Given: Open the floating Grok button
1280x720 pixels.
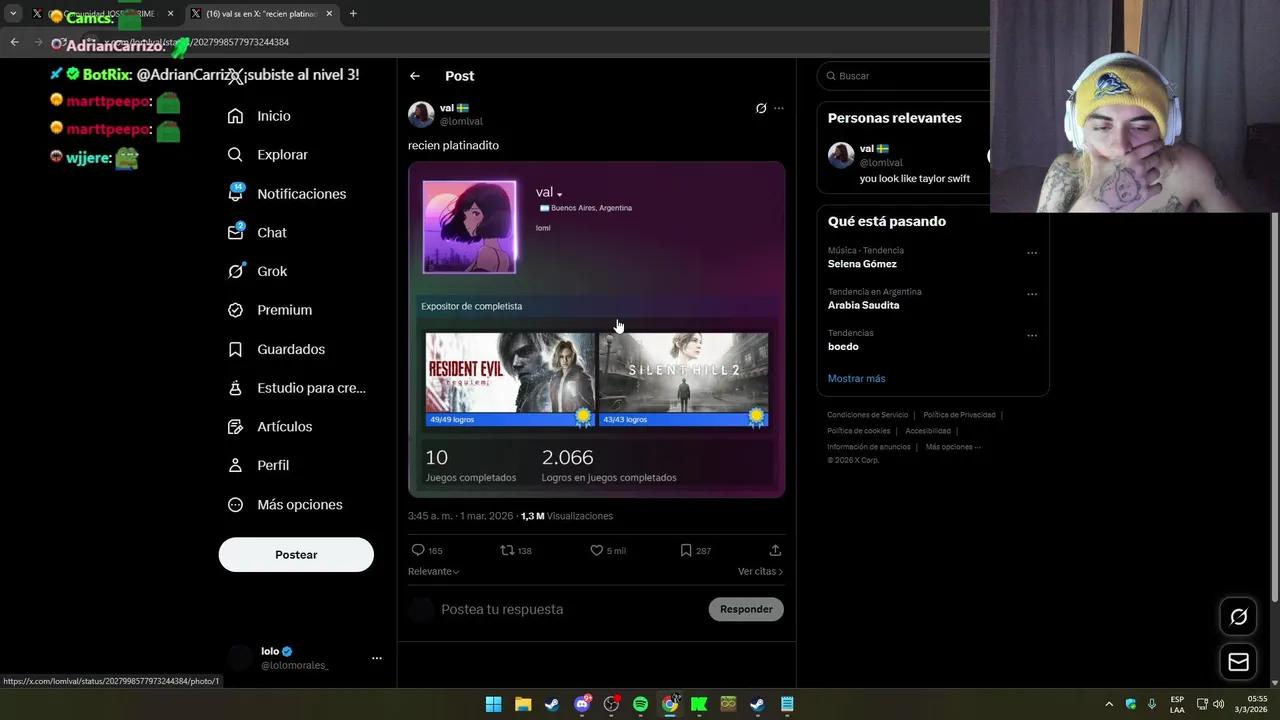Looking at the screenshot, I should pos(1239,617).
